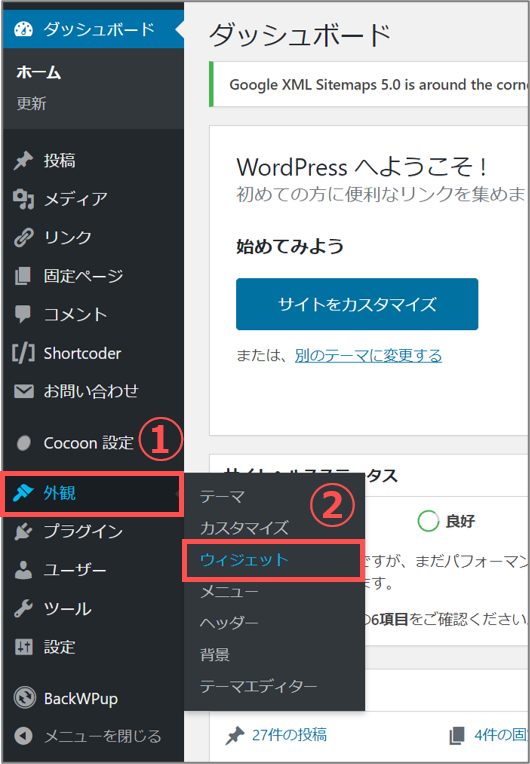Open the 27件の投稿 link
The width and height of the screenshot is (530, 764).
[289, 735]
